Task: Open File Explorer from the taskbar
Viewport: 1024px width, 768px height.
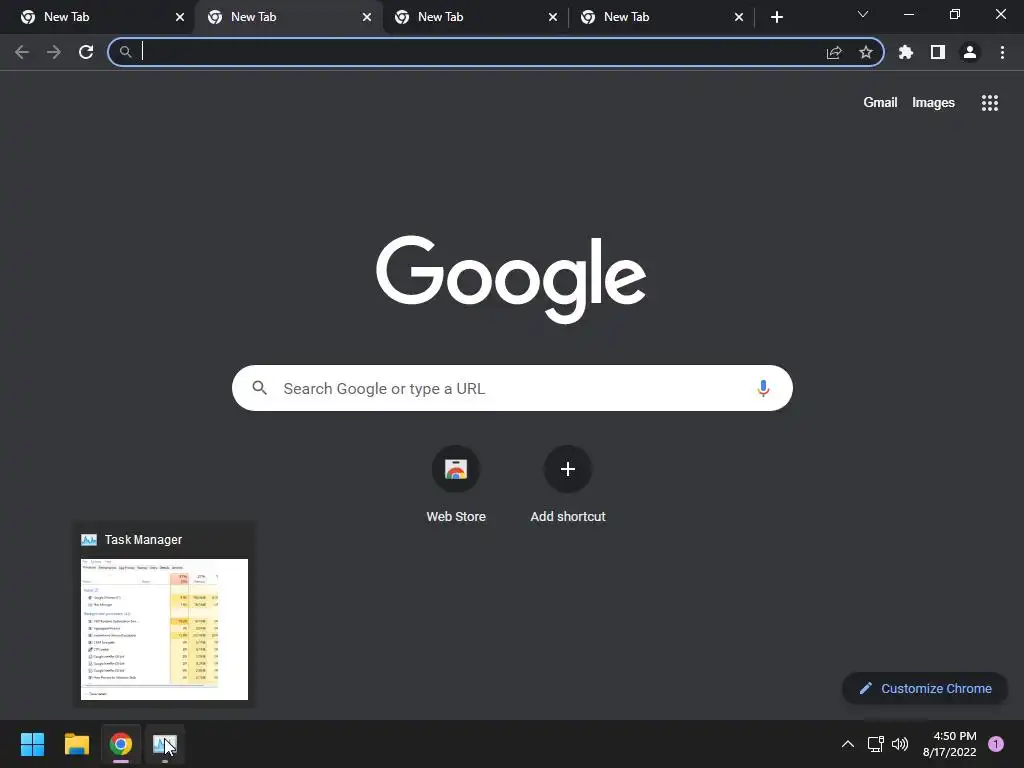Action: 76,744
